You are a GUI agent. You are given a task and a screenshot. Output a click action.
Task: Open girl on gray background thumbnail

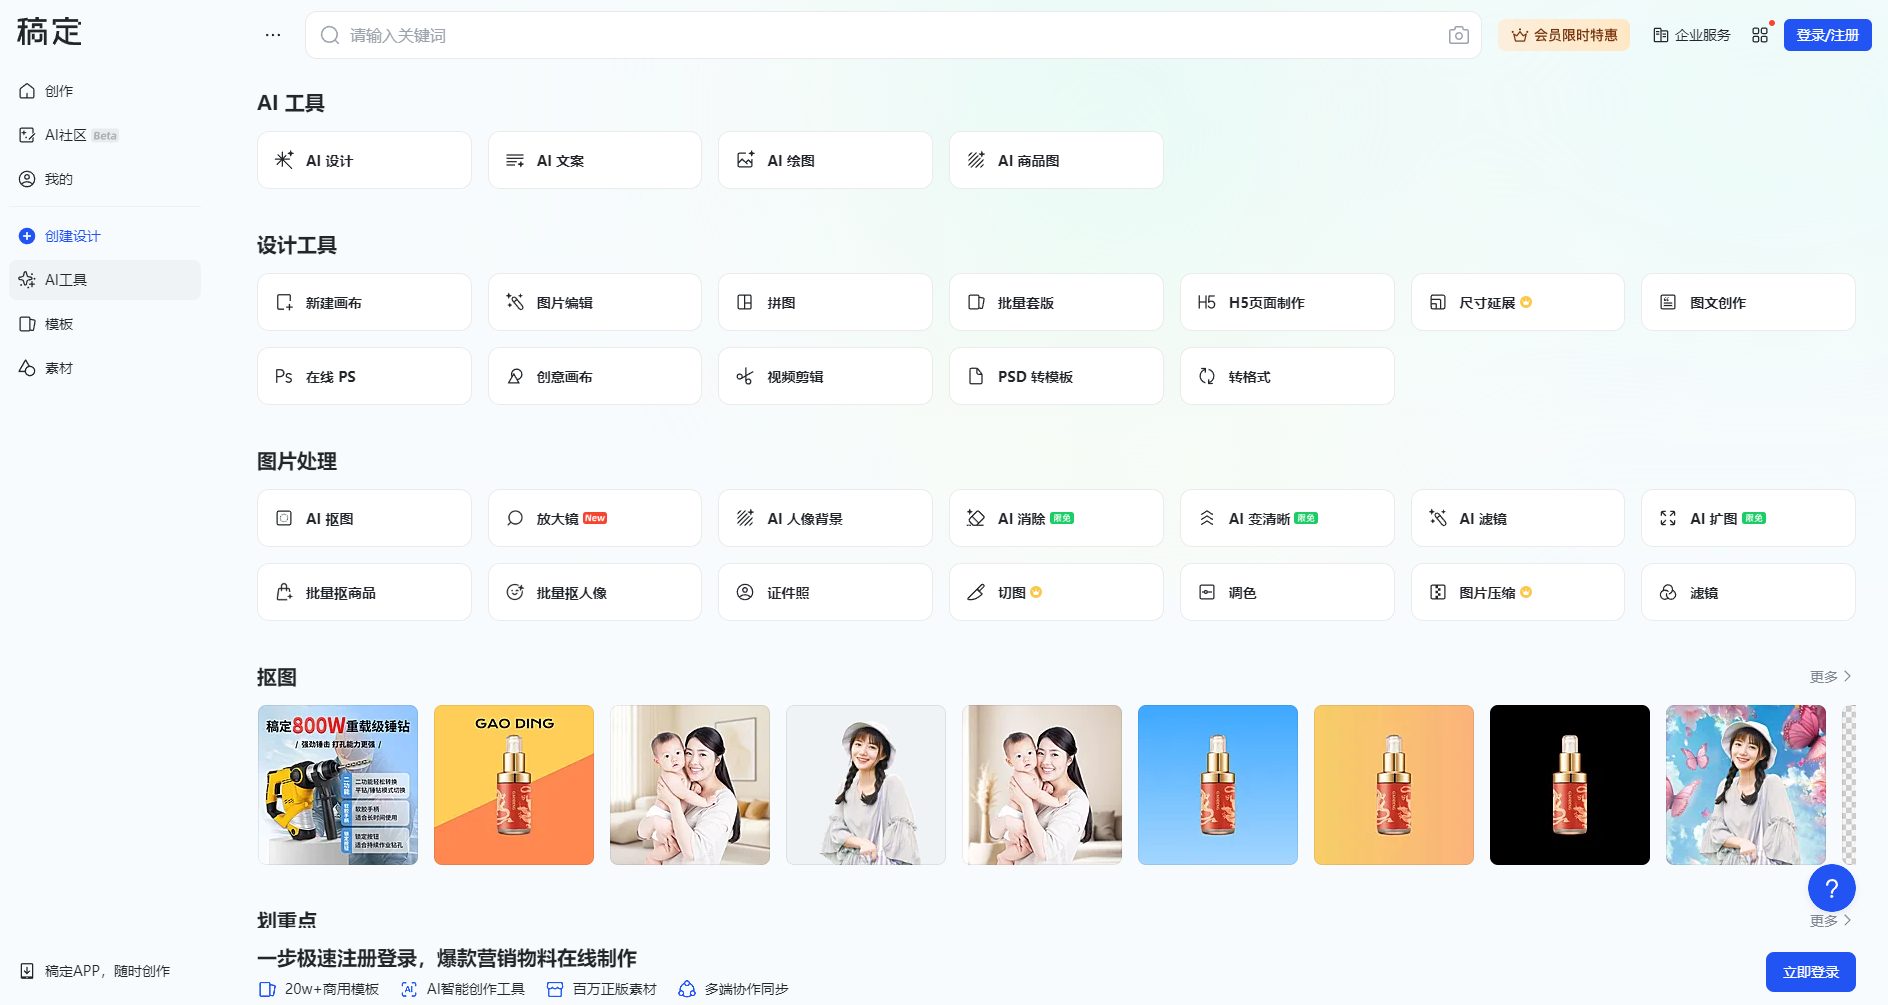pyautogui.click(x=866, y=785)
